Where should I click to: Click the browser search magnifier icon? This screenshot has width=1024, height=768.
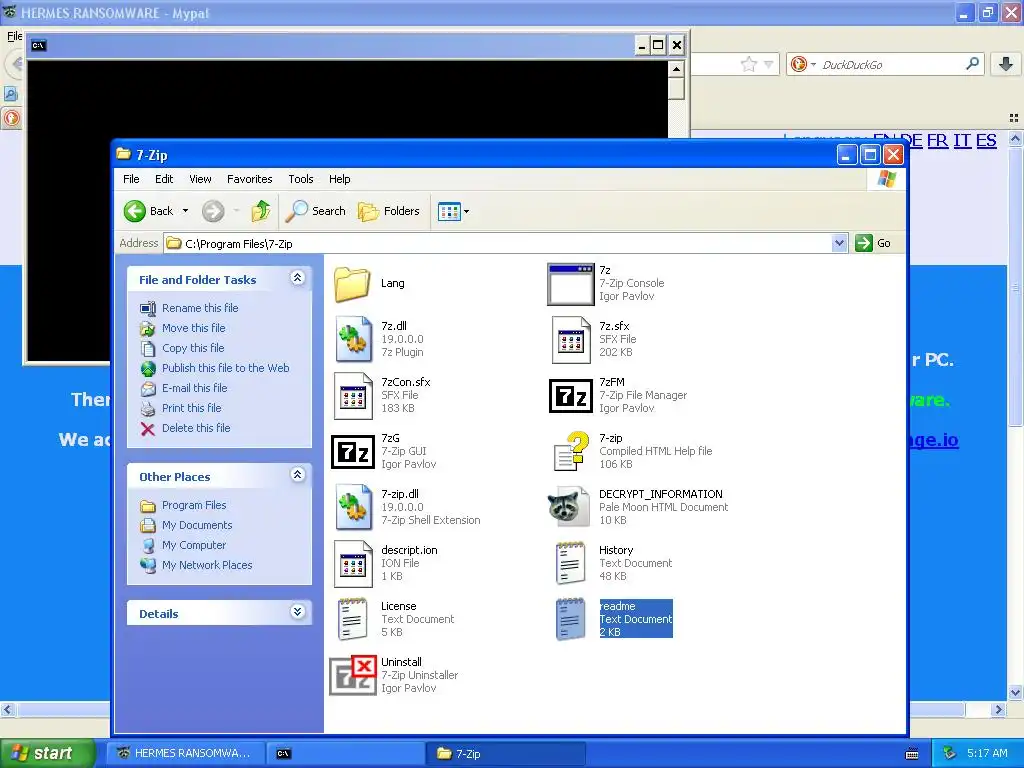[x=972, y=63]
